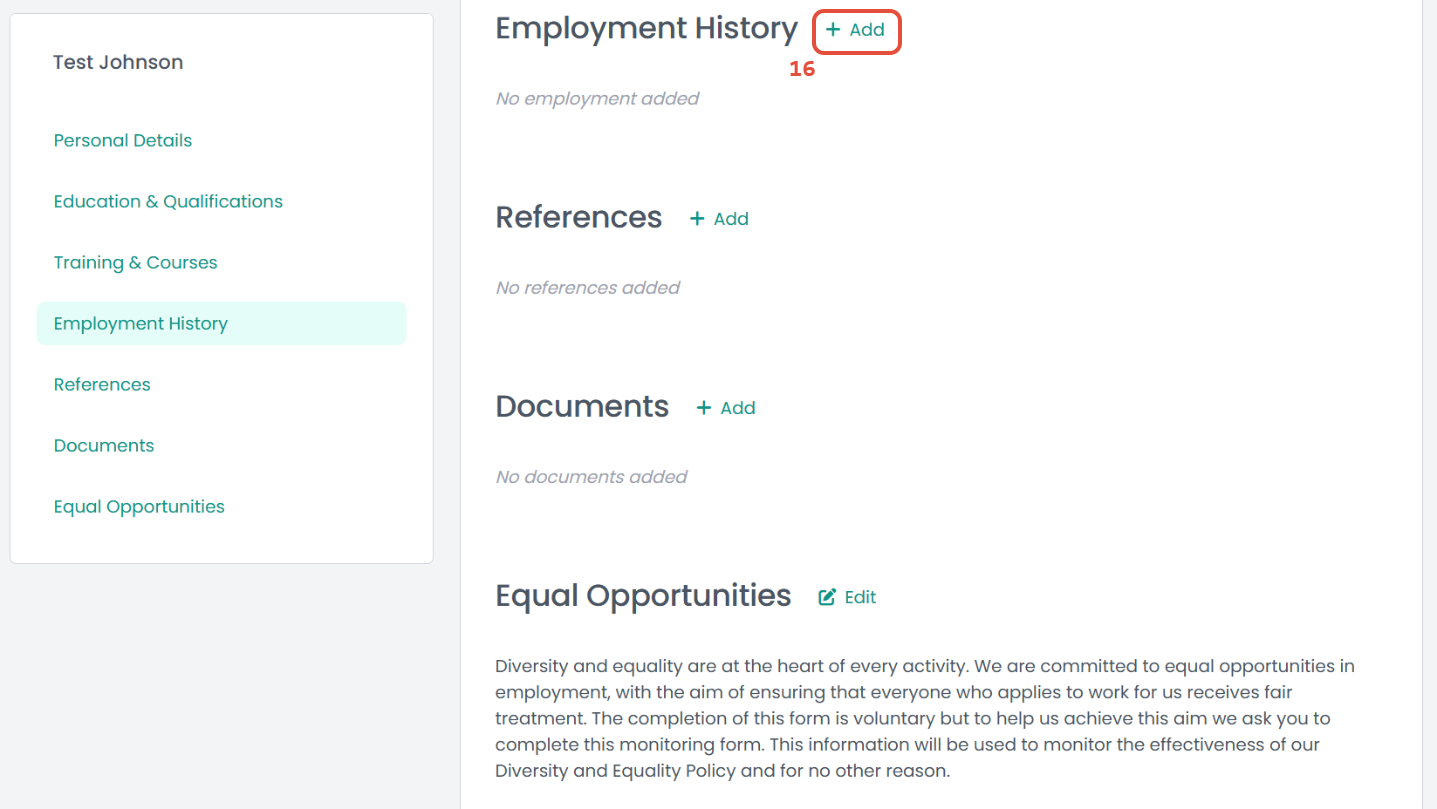Image resolution: width=1437 pixels, height=809 pixels.
Task: Click the References main section heading
Action: [578, 217]
